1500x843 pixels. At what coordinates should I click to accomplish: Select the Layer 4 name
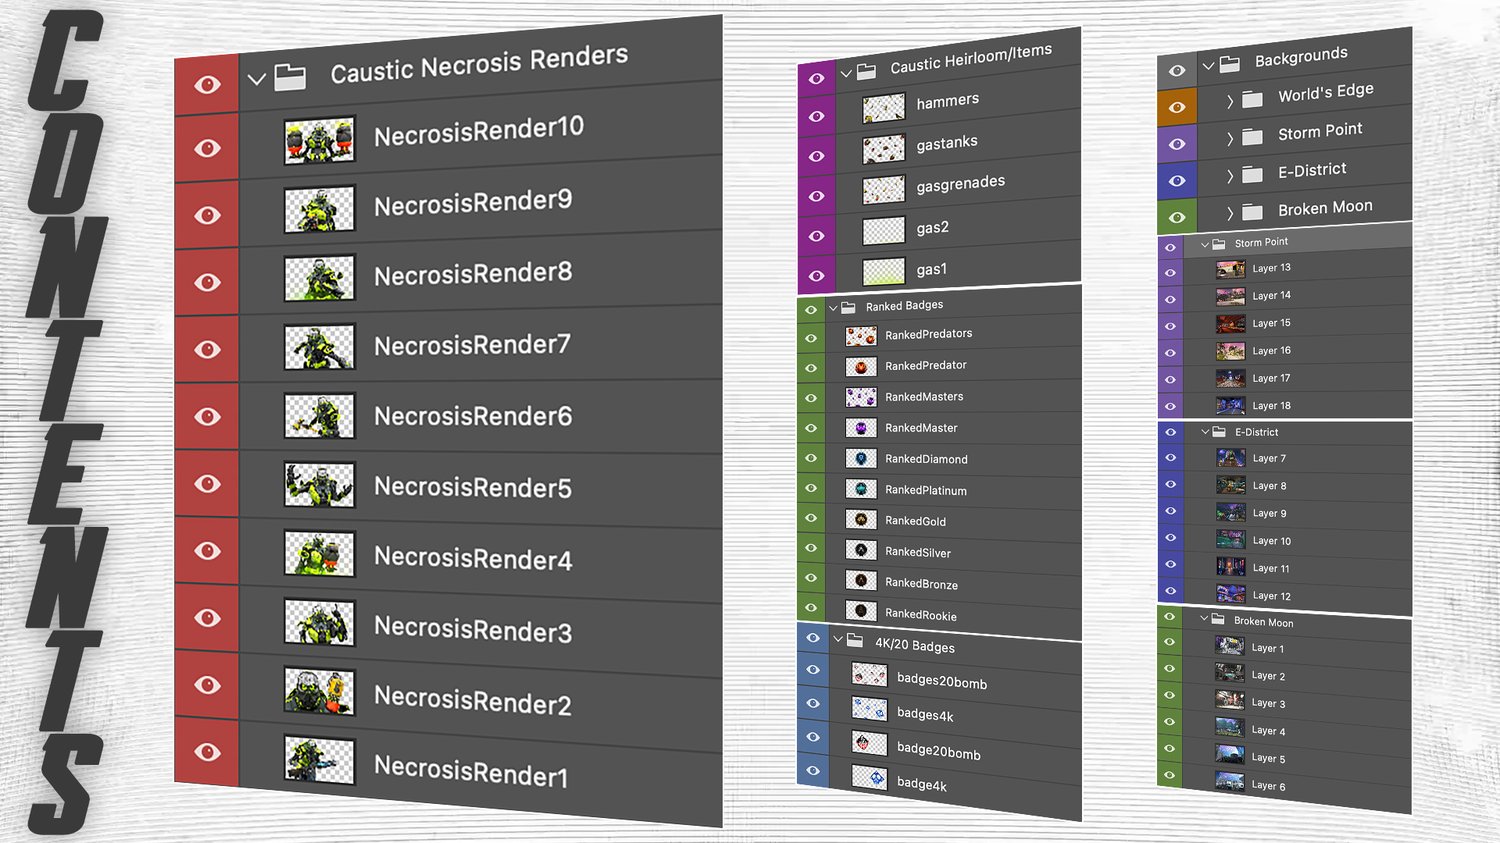point(1269,731)
